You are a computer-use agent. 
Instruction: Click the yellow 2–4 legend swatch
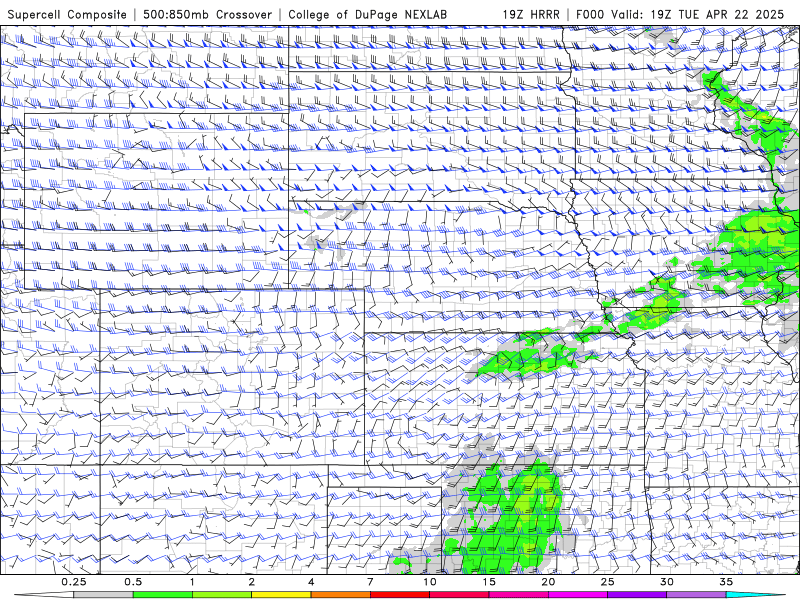pyautogui.click(x=281, y=595)
